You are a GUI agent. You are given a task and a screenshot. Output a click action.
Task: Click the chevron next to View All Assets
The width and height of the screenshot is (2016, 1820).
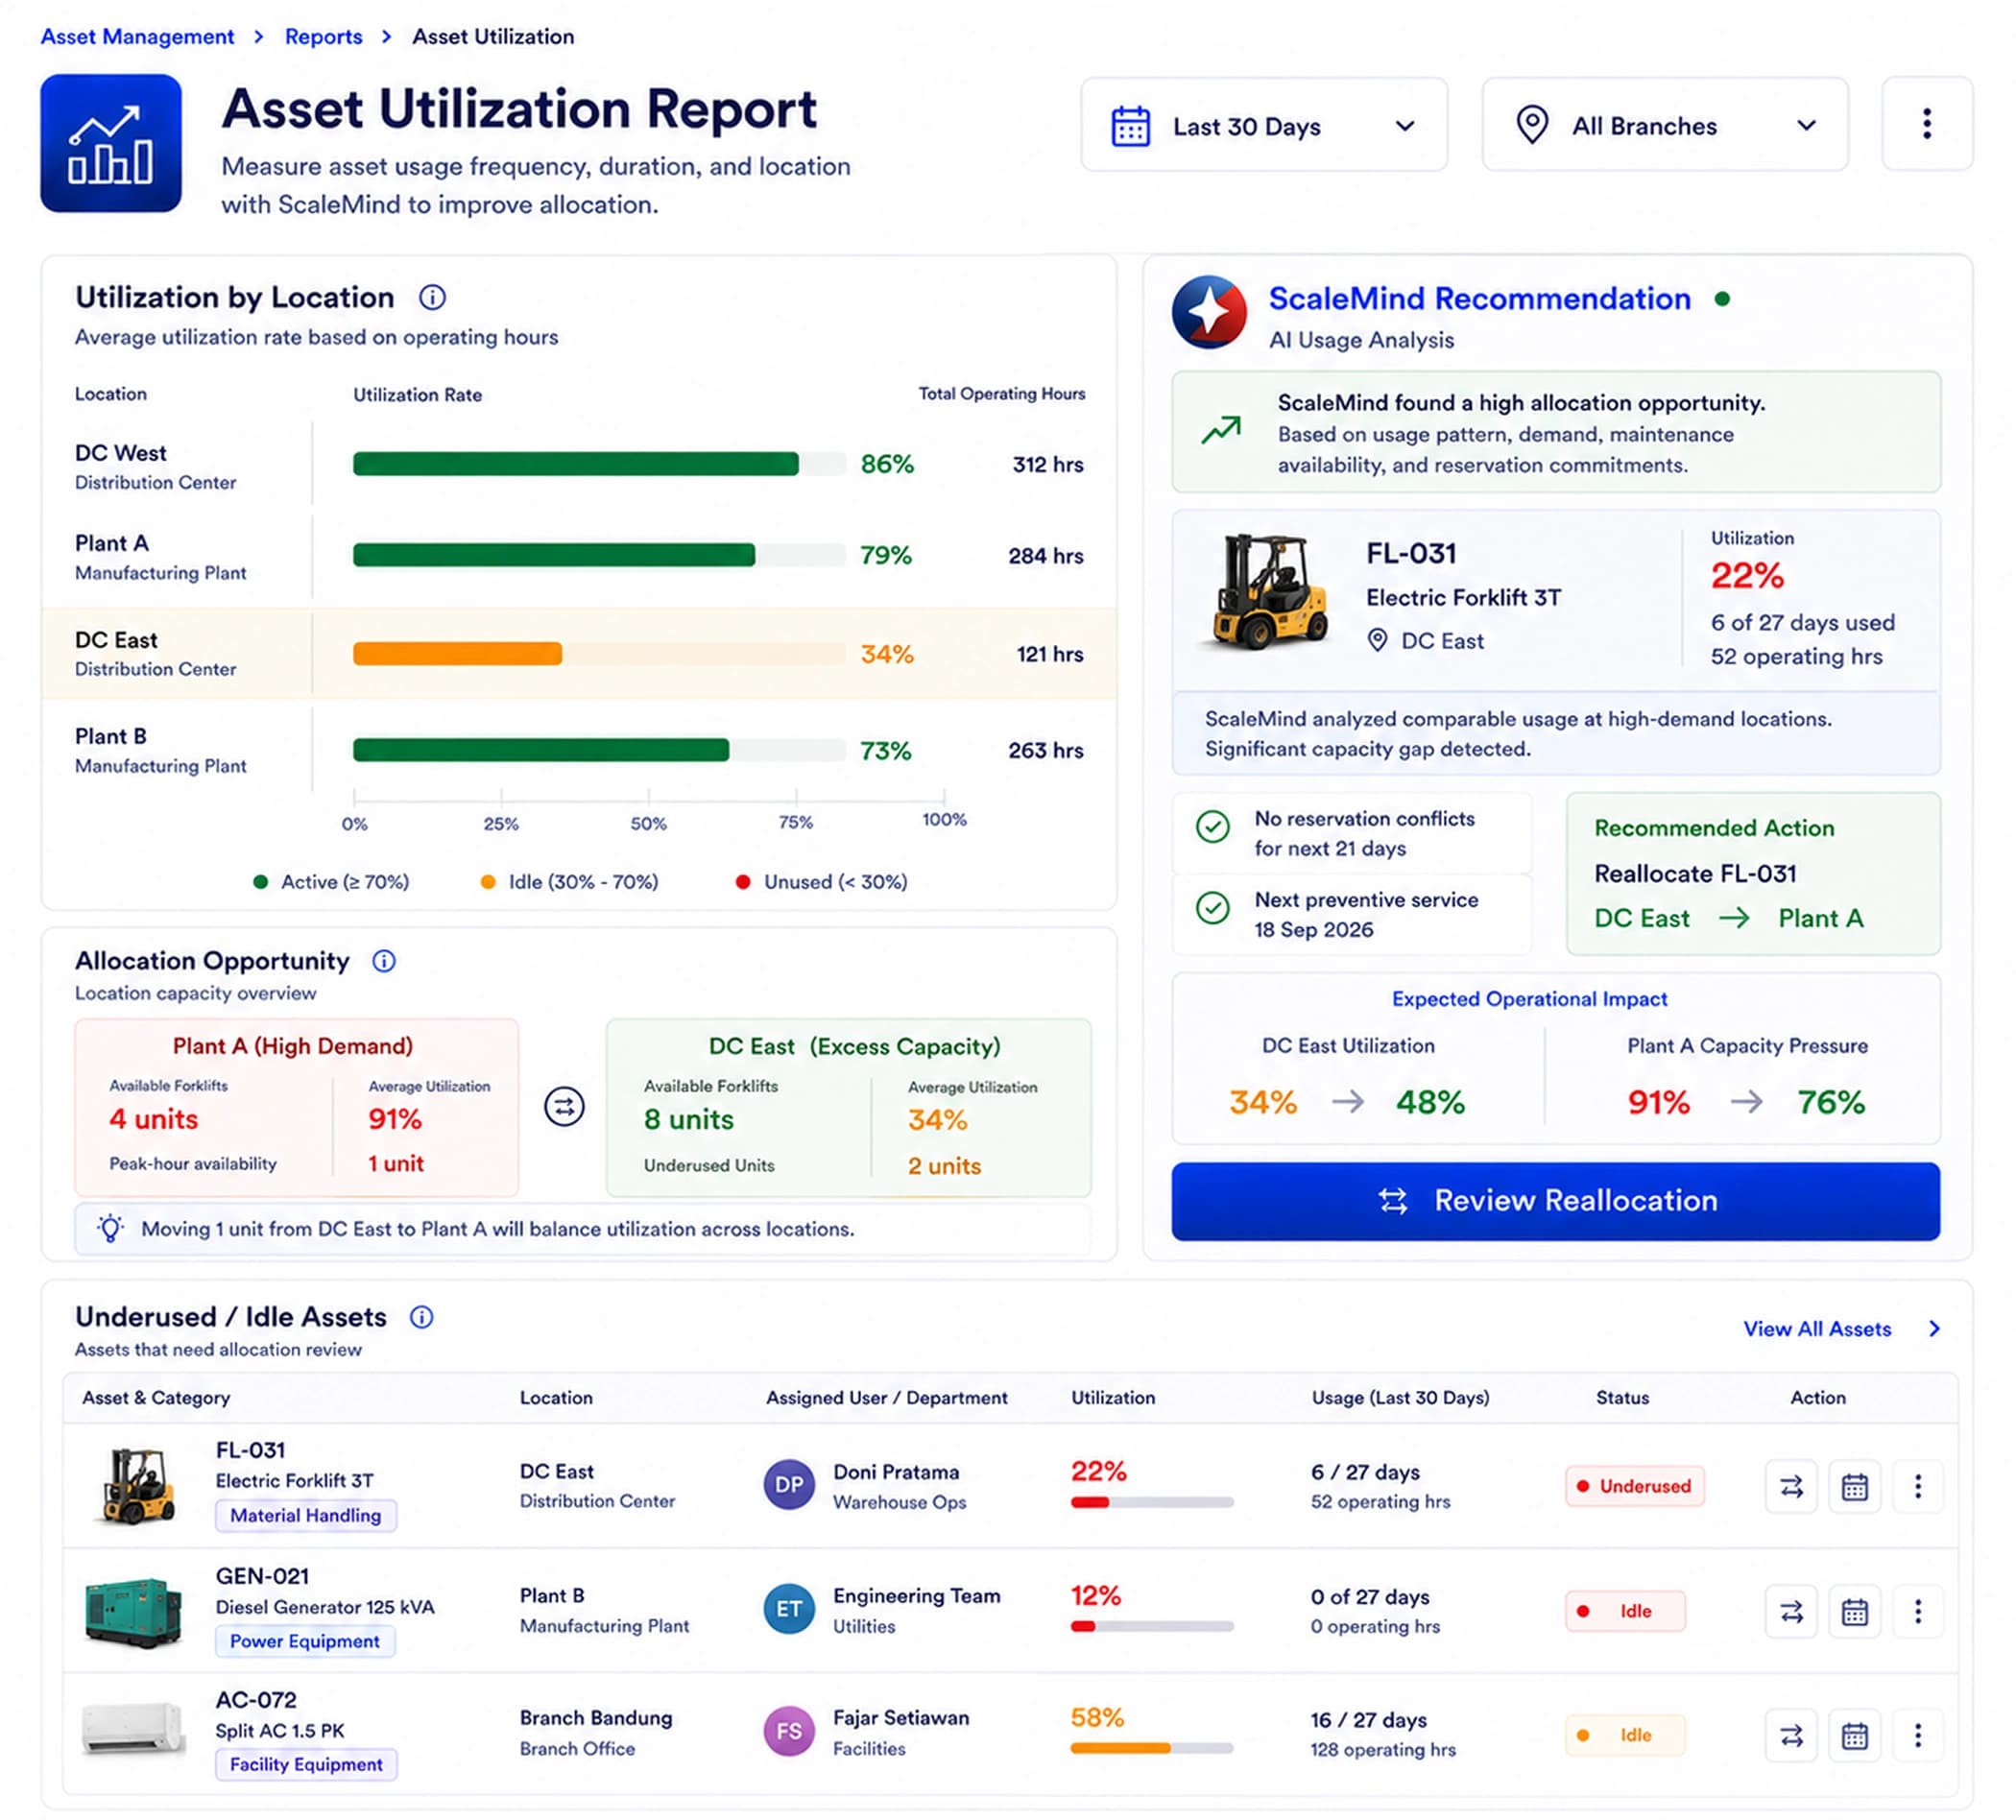(x=1934, y=1329)
